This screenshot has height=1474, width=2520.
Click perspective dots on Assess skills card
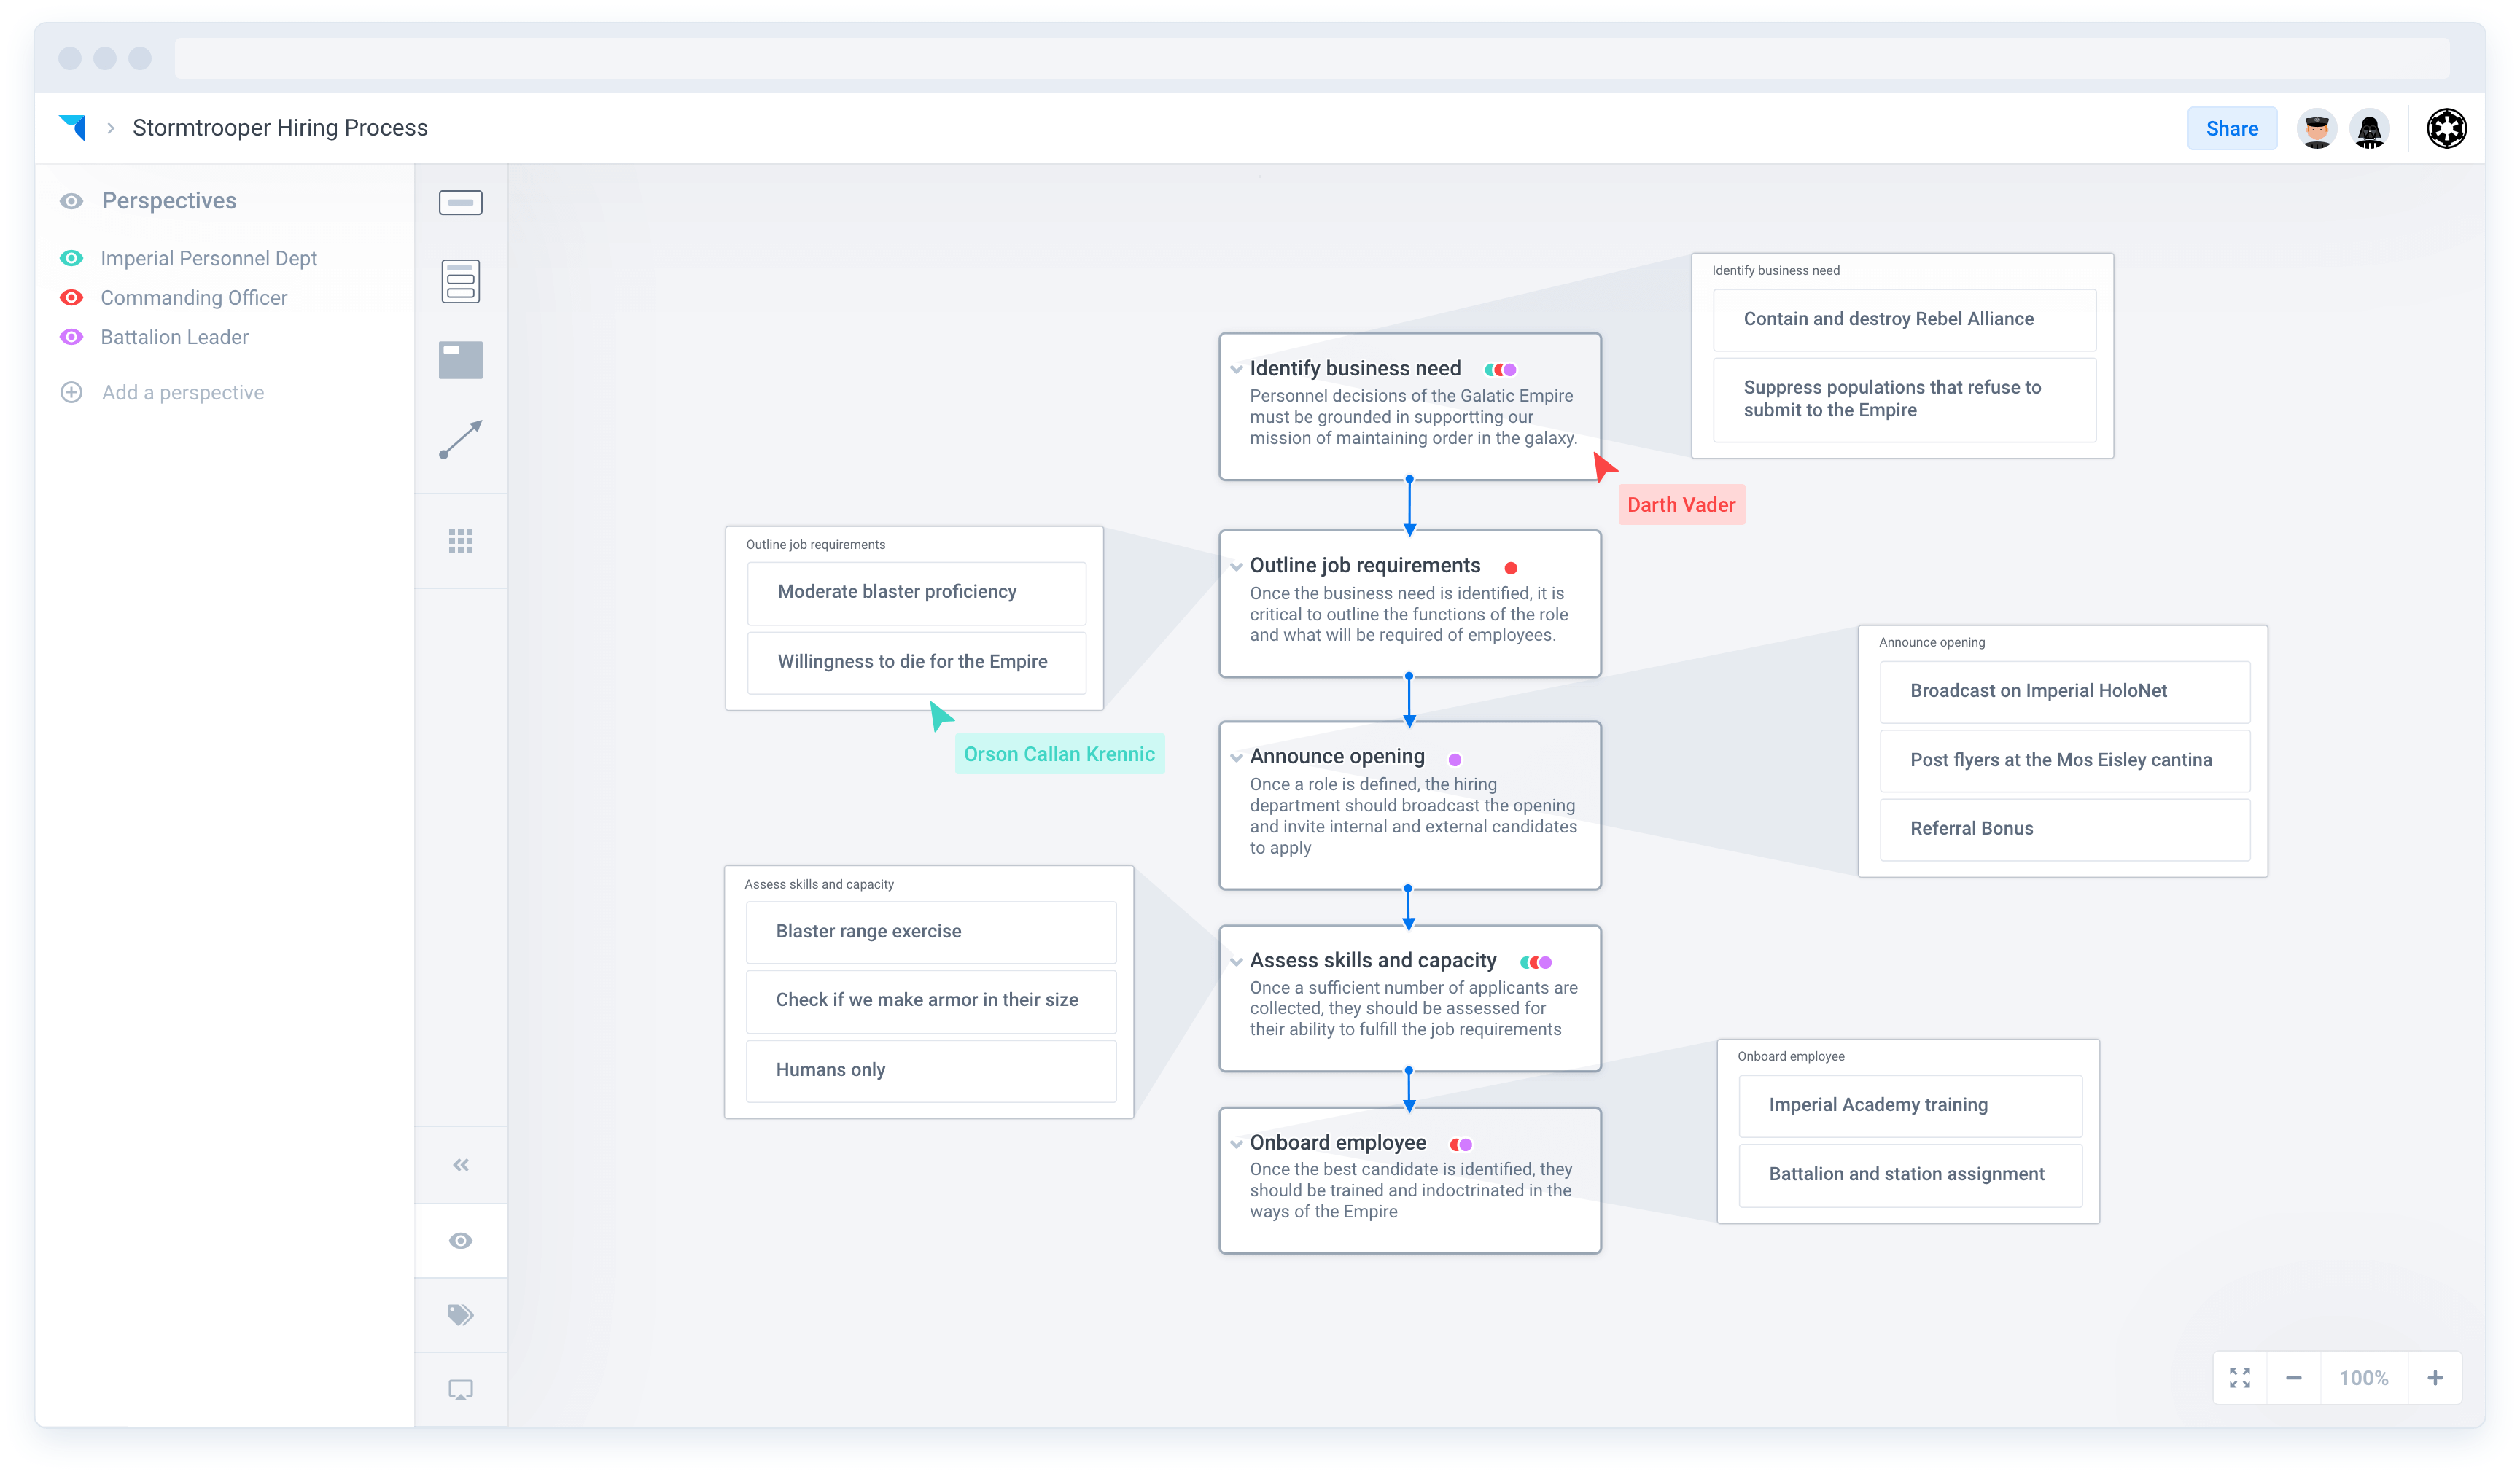pos(1535,963)
